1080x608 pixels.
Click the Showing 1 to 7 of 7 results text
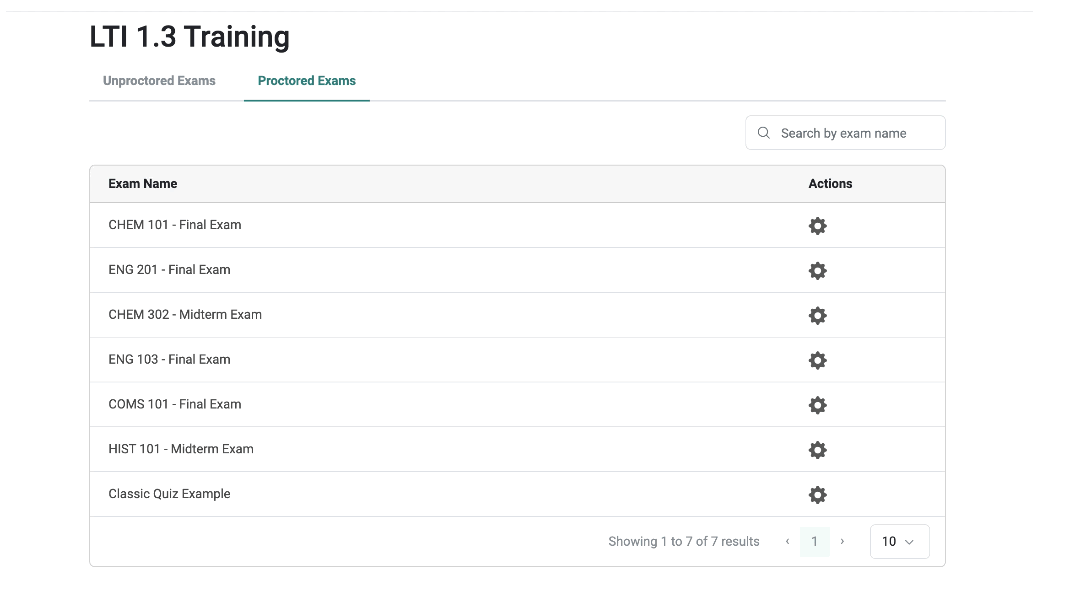[683, 541]
